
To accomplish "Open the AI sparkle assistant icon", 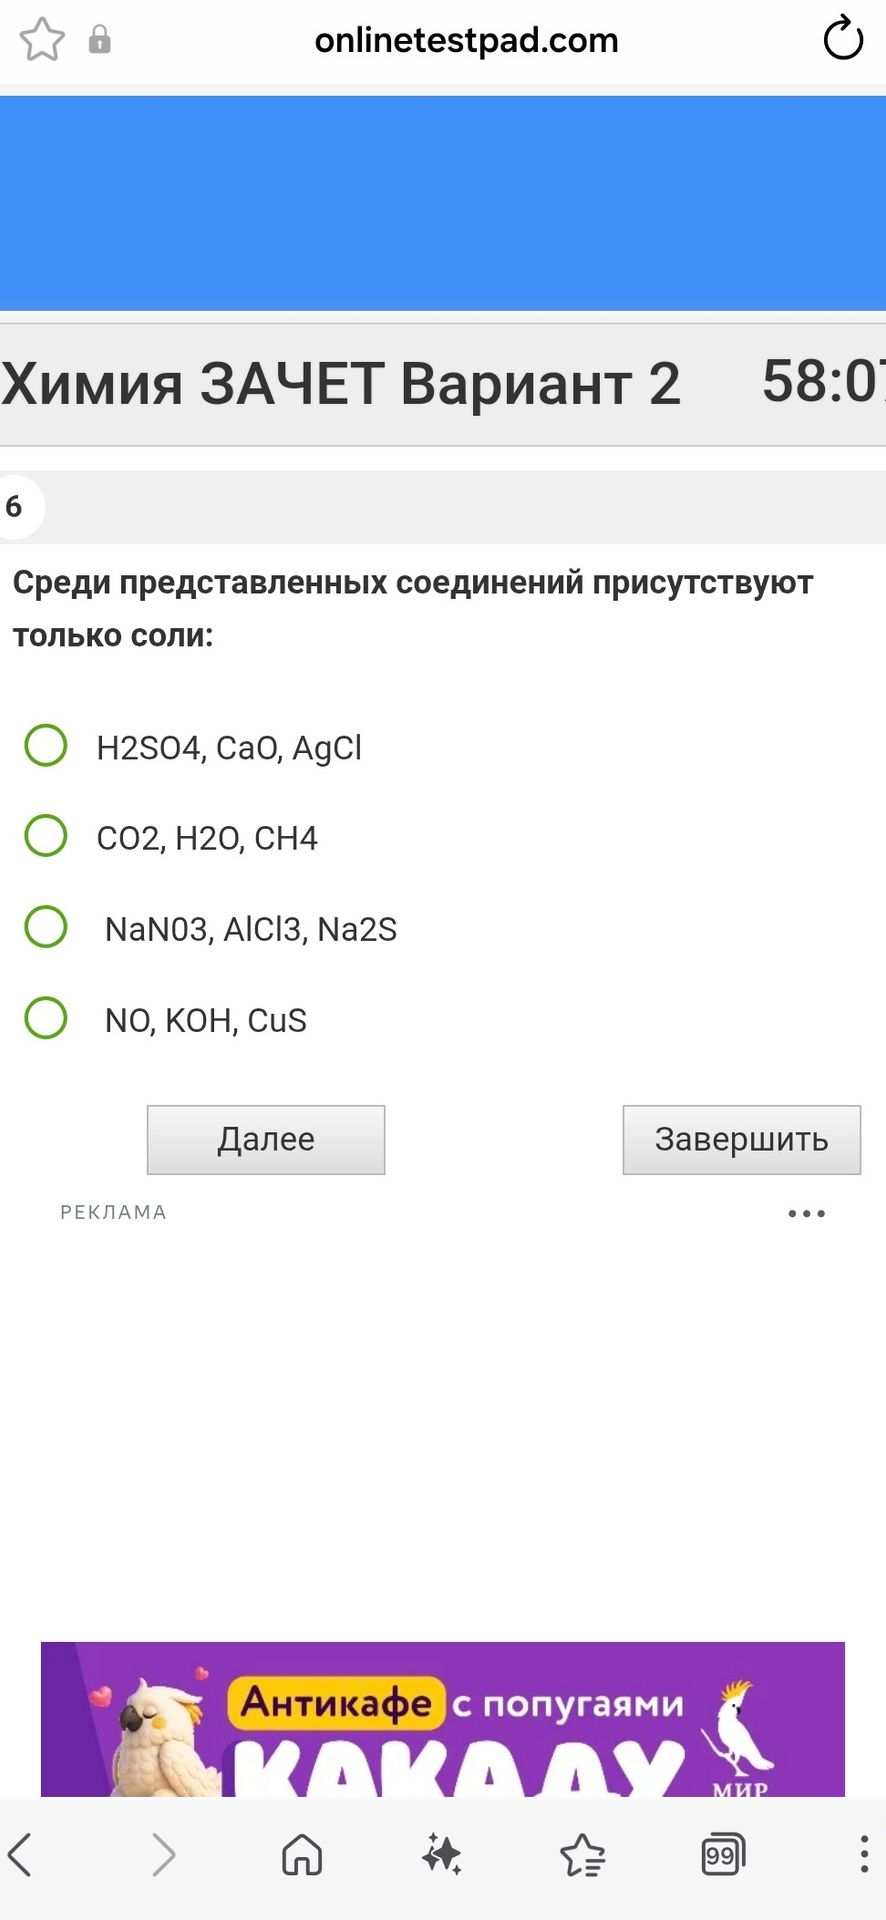I will point(442,1854).
